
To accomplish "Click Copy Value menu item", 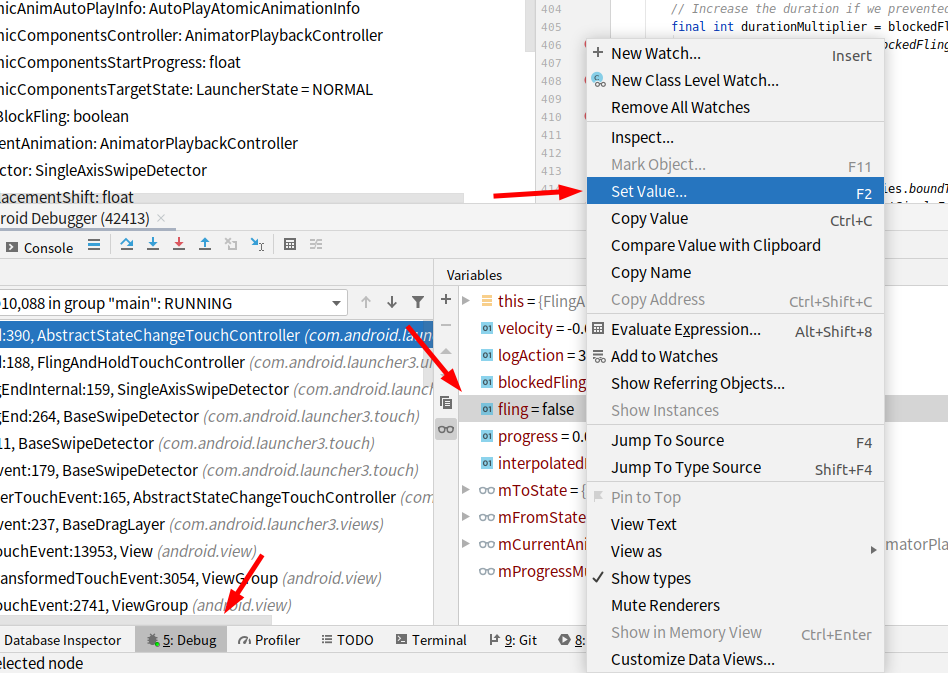I will [735, 219].
